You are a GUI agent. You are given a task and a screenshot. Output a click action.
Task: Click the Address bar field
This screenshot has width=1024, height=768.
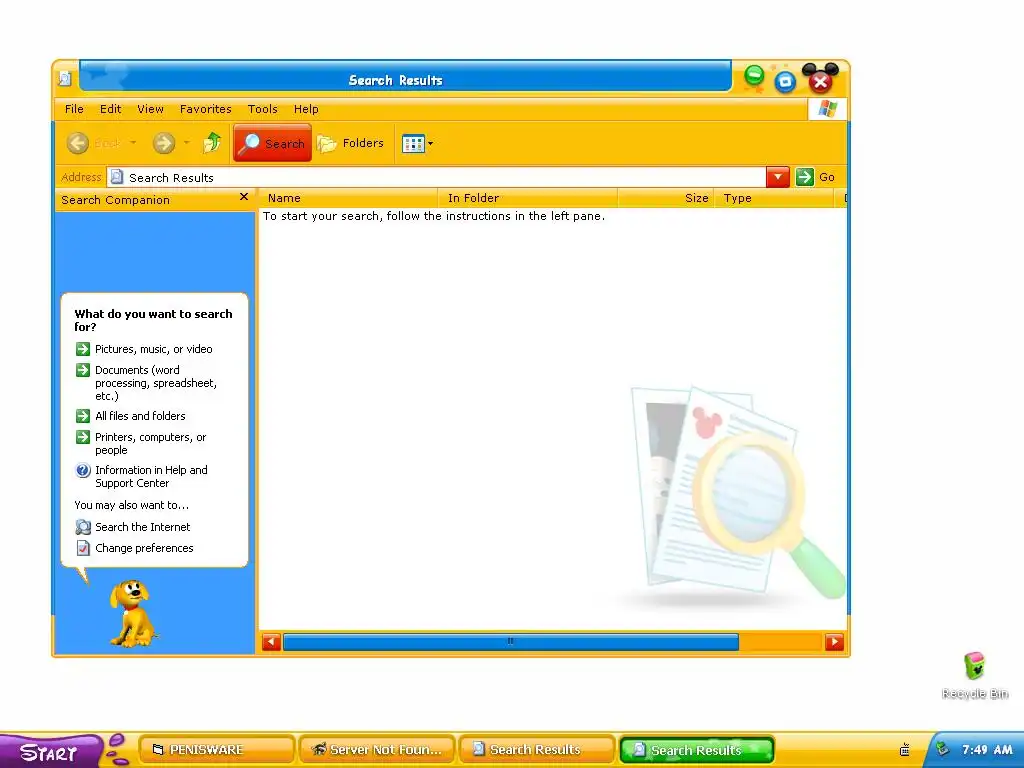pos(436,177)
